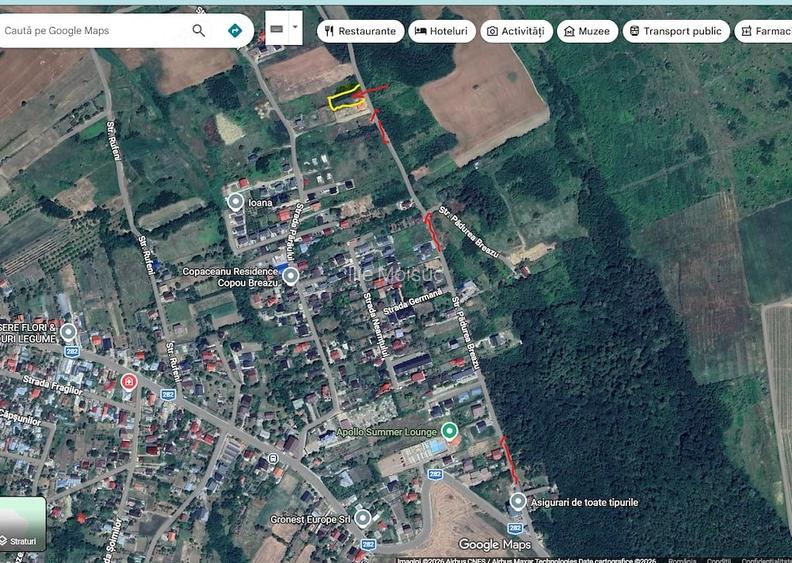Open the Gronest Europe Srl pin
Viewport: 792px width, 563px height.
[x=363, y=518]
